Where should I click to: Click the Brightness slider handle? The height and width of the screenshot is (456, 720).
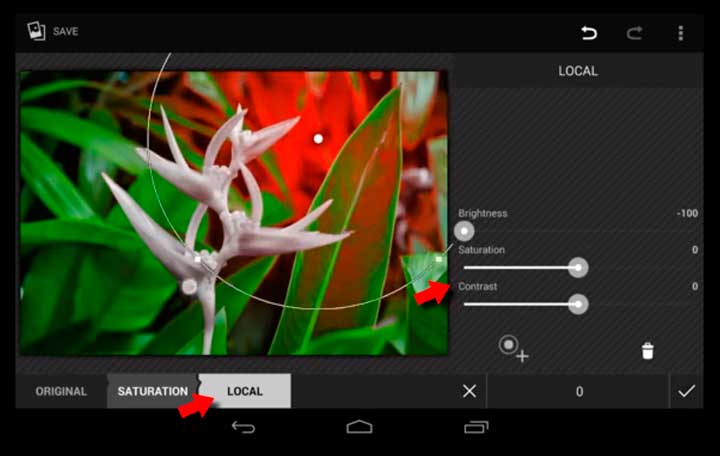(464, 231)
